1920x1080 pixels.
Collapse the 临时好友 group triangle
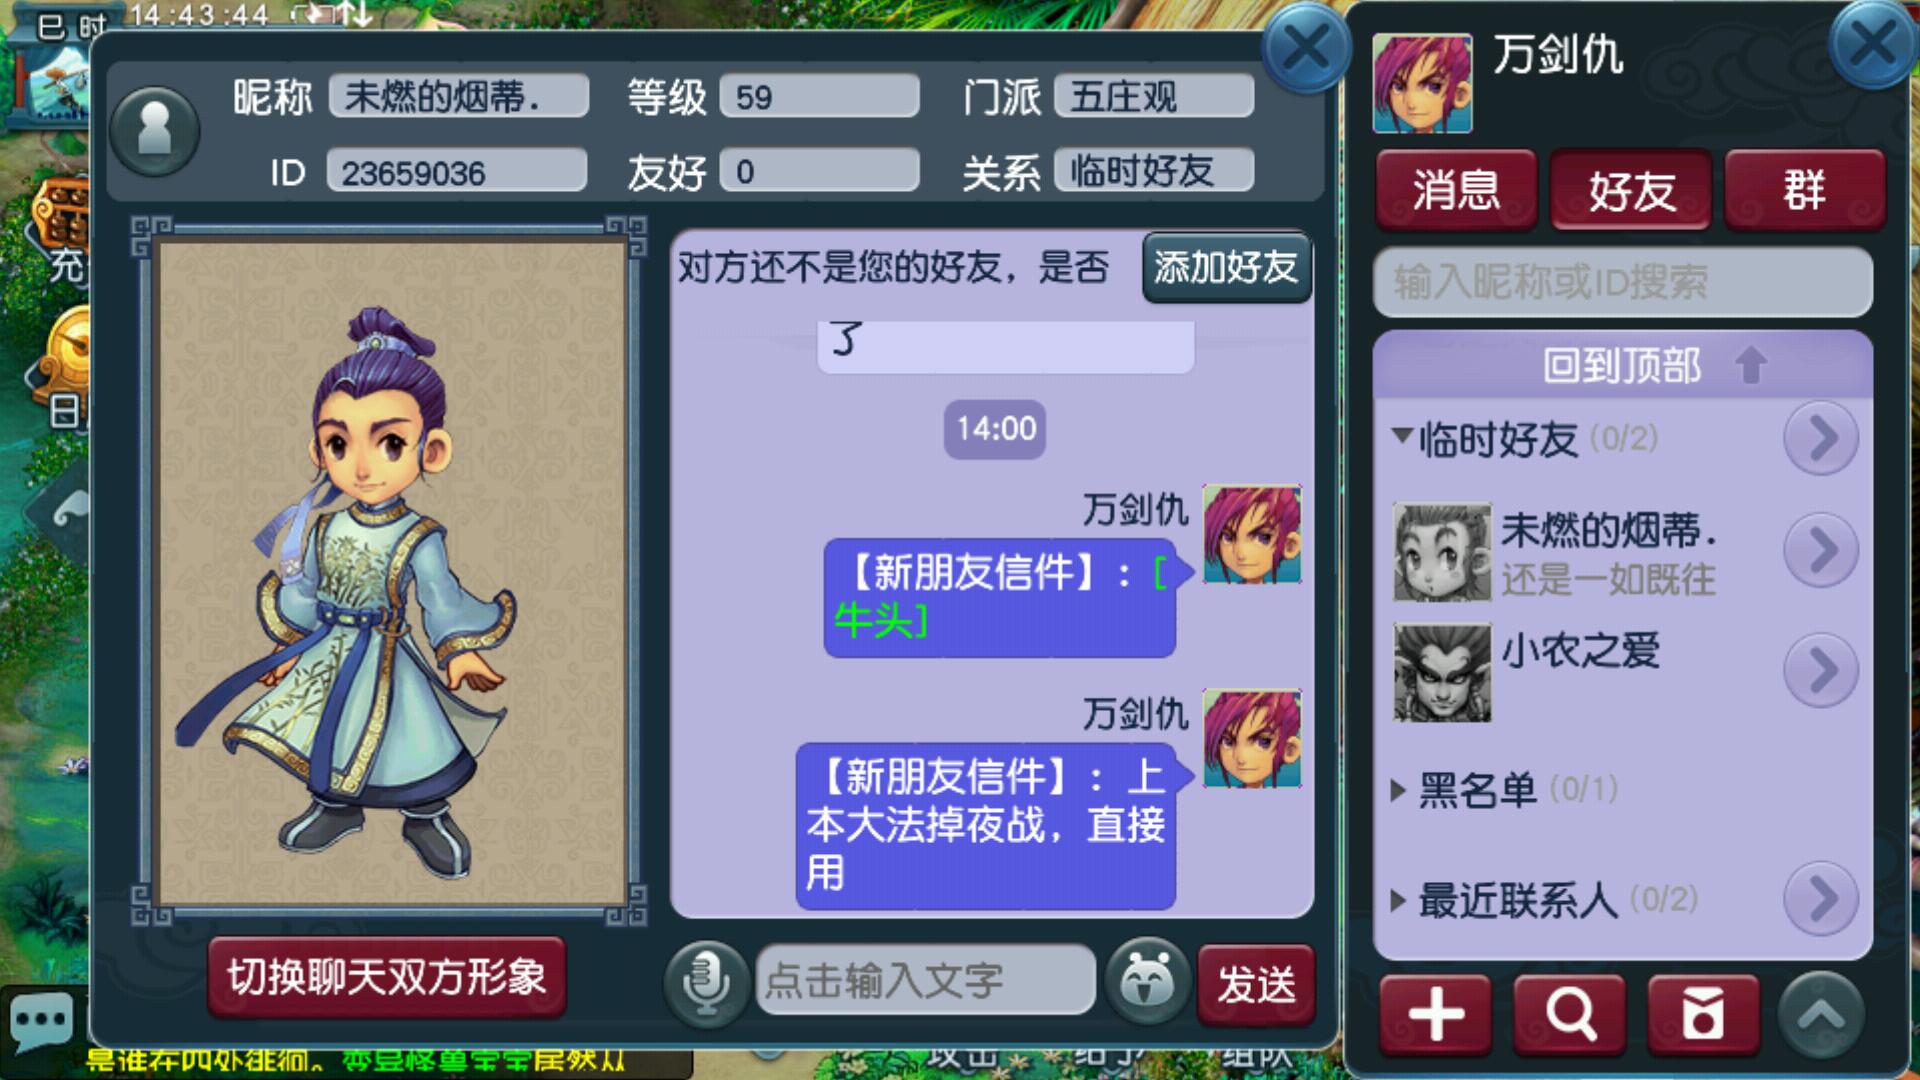pyautogui.click(x=1402, y=436)
